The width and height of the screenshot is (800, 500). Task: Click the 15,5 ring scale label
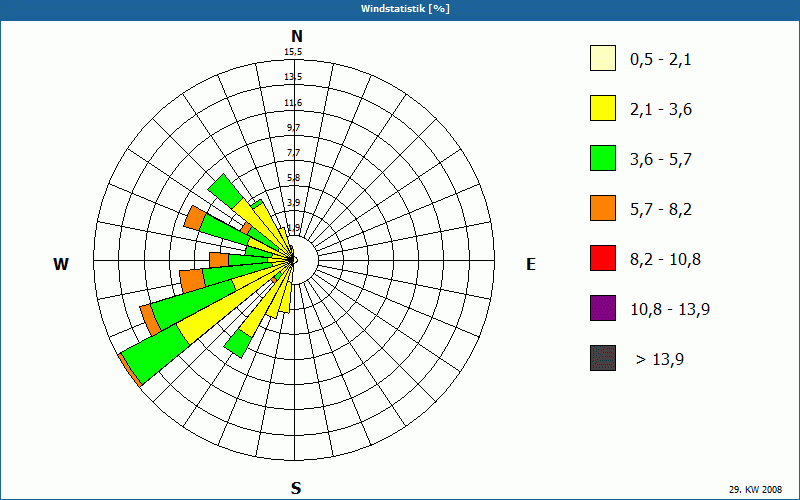point(293,52)
